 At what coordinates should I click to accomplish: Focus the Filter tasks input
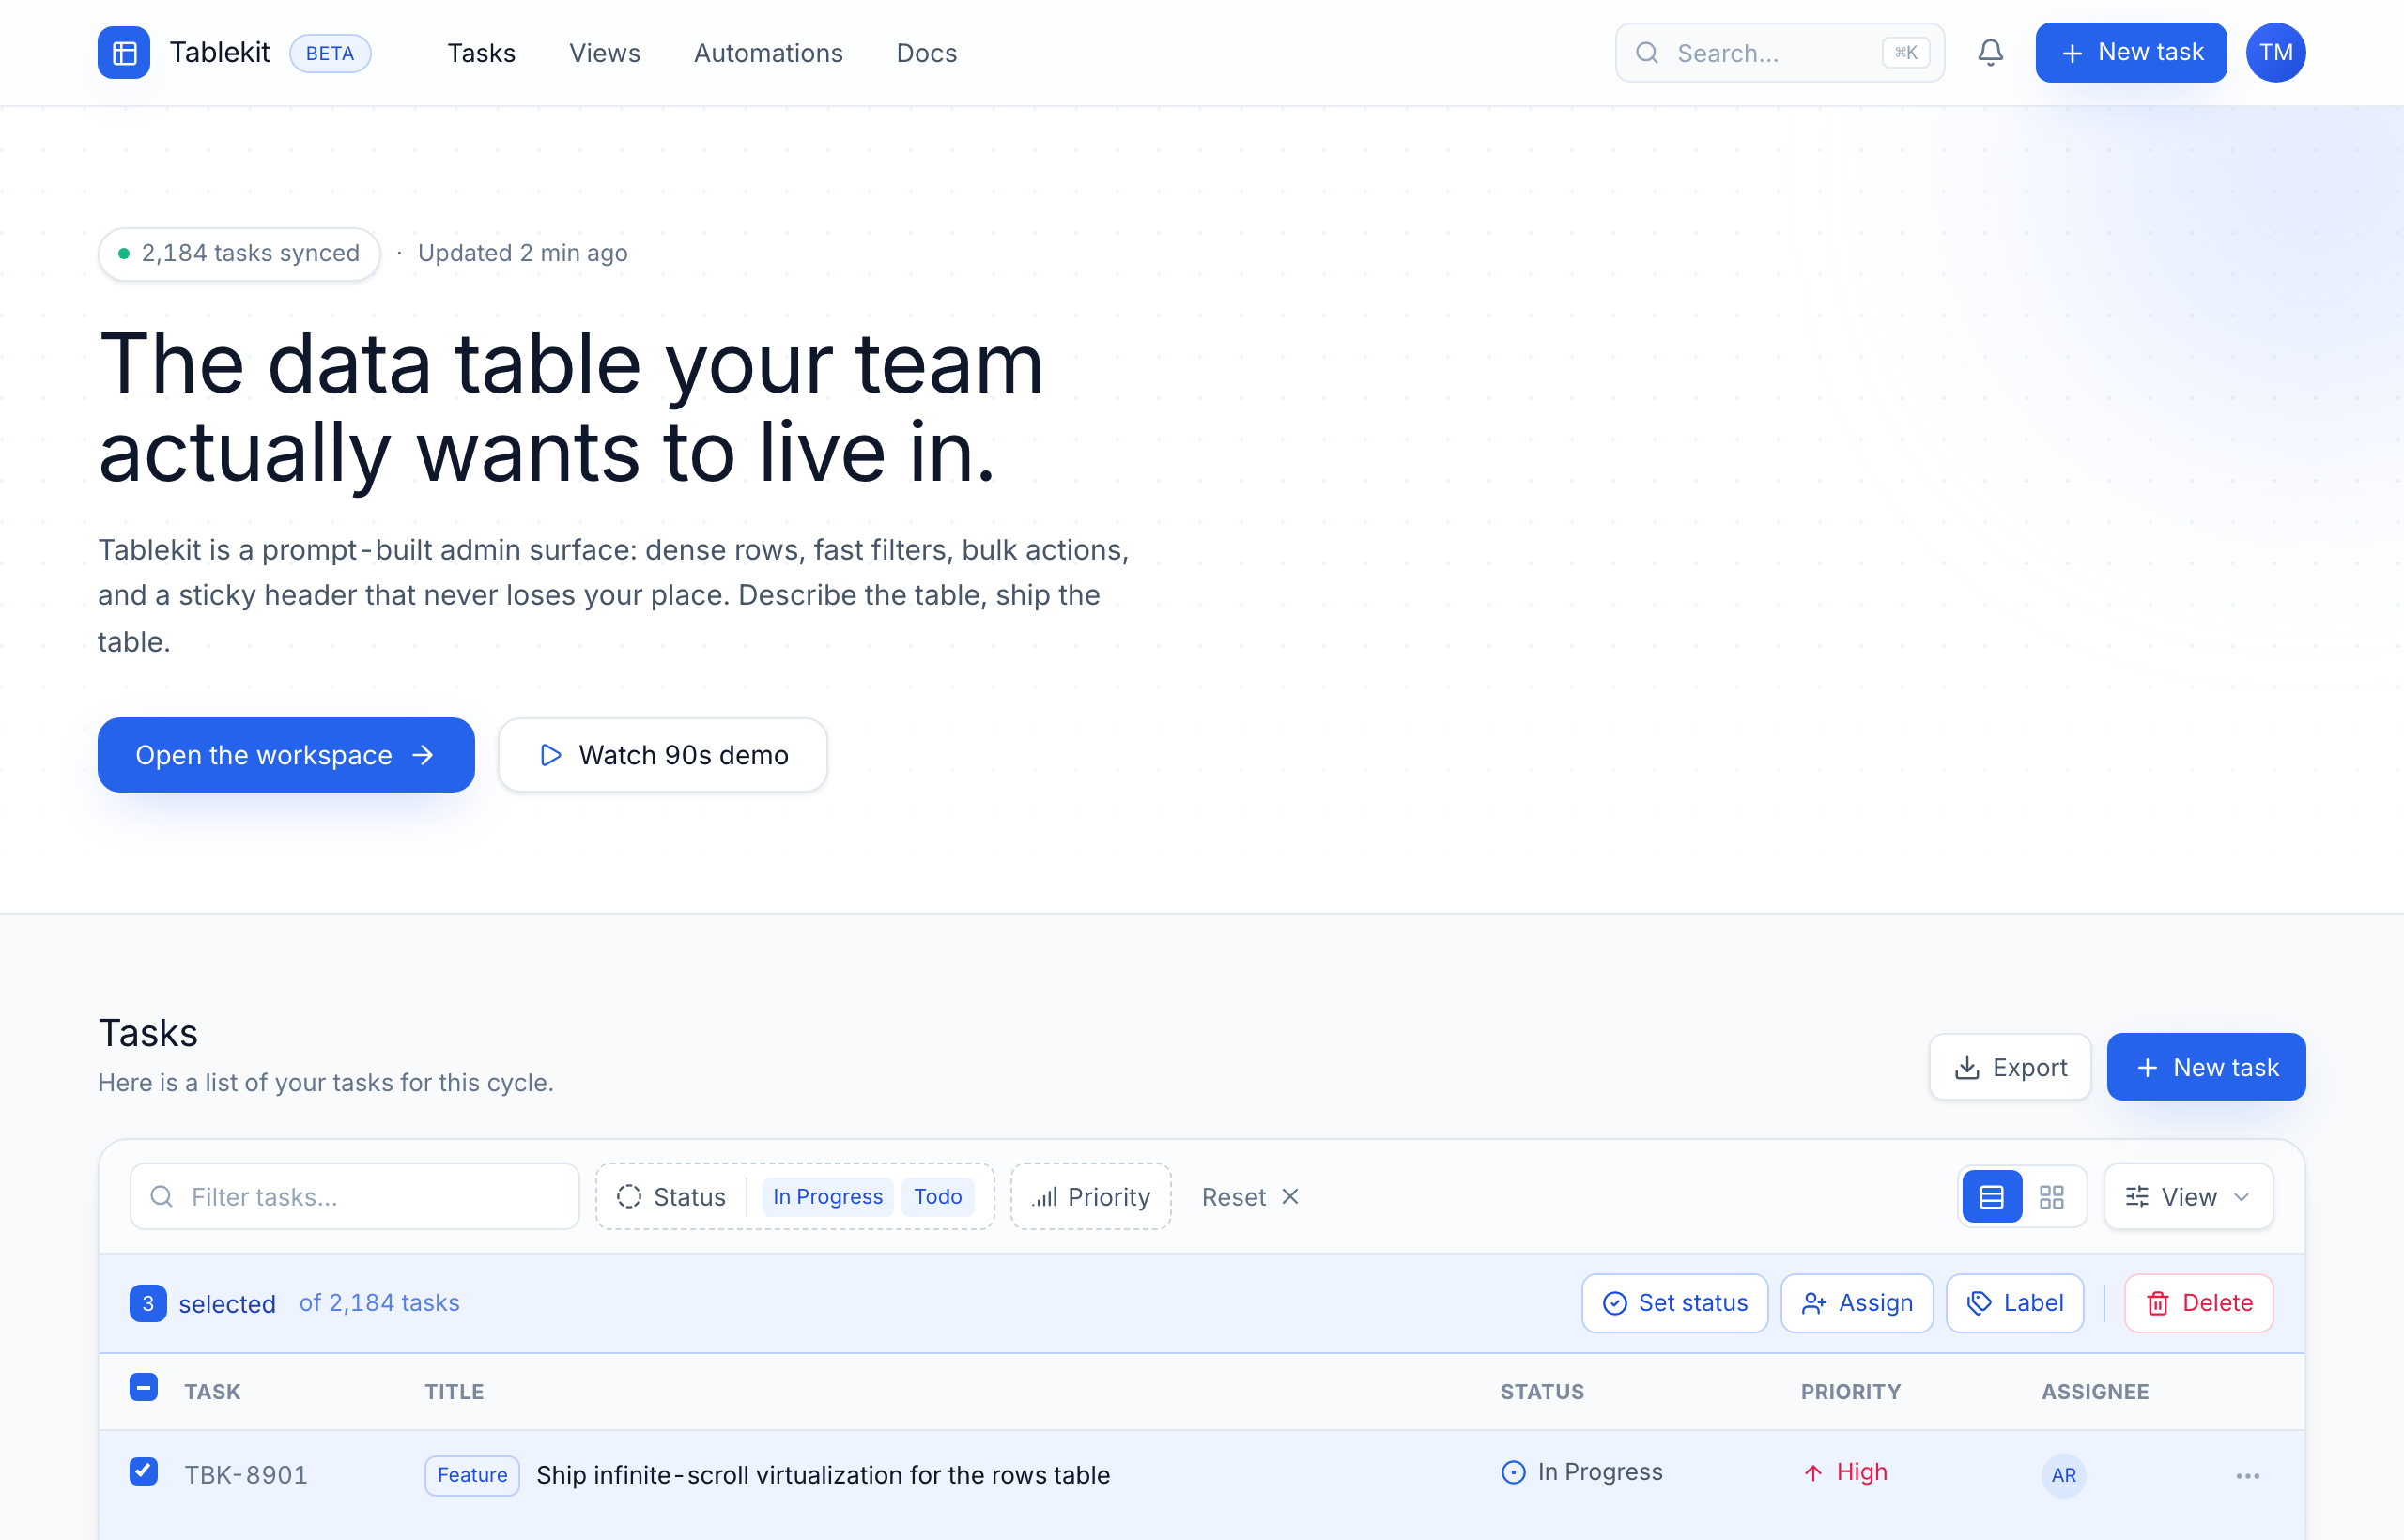(x=354, y=1197)
